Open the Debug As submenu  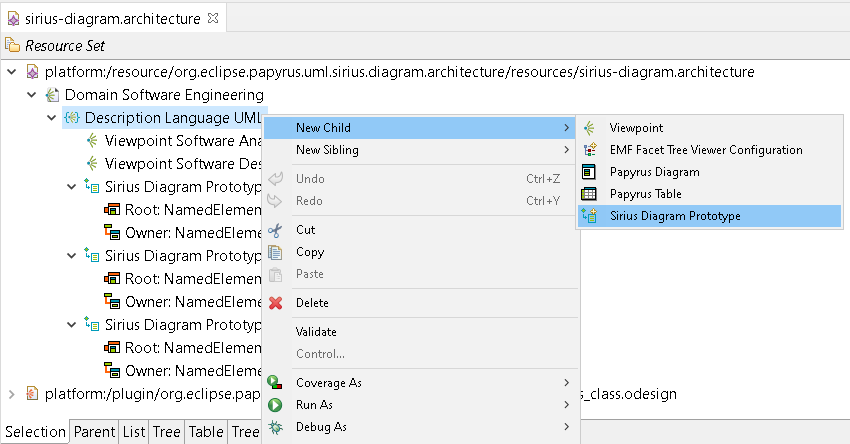(x=421, y=427)
